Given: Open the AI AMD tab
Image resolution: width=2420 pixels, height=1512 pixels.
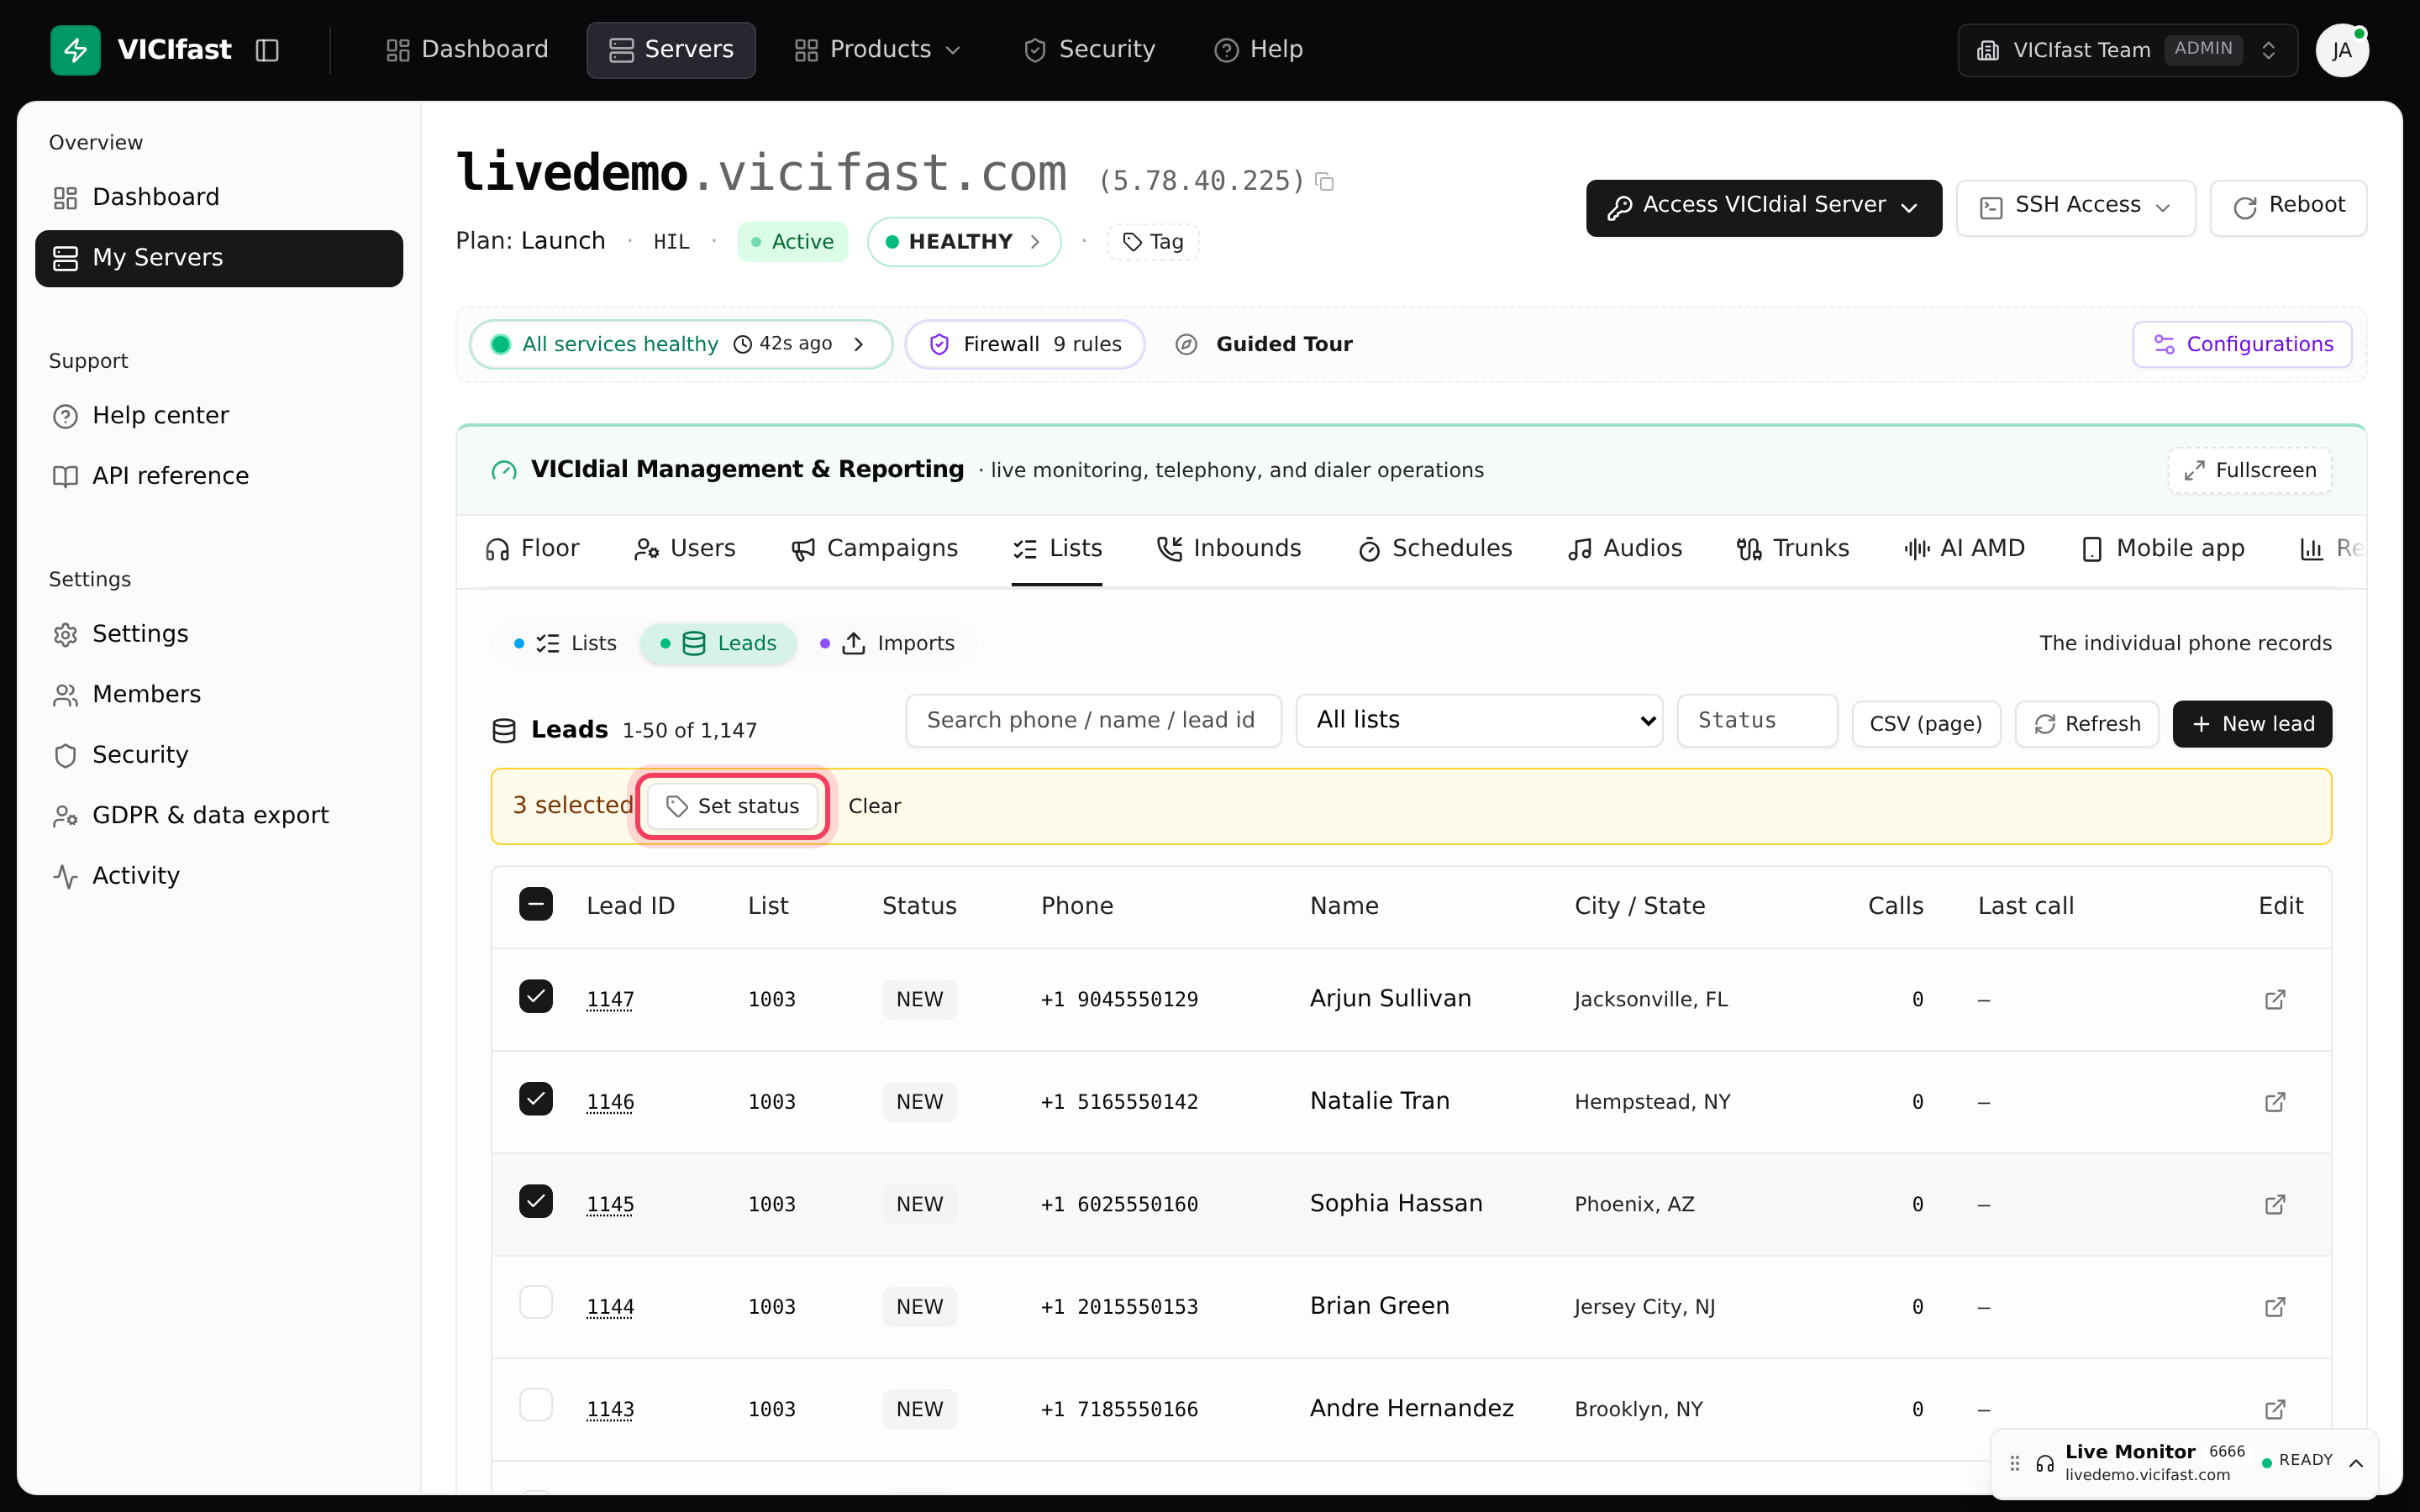Looking at the screenshot, I should coord(1964,549).
